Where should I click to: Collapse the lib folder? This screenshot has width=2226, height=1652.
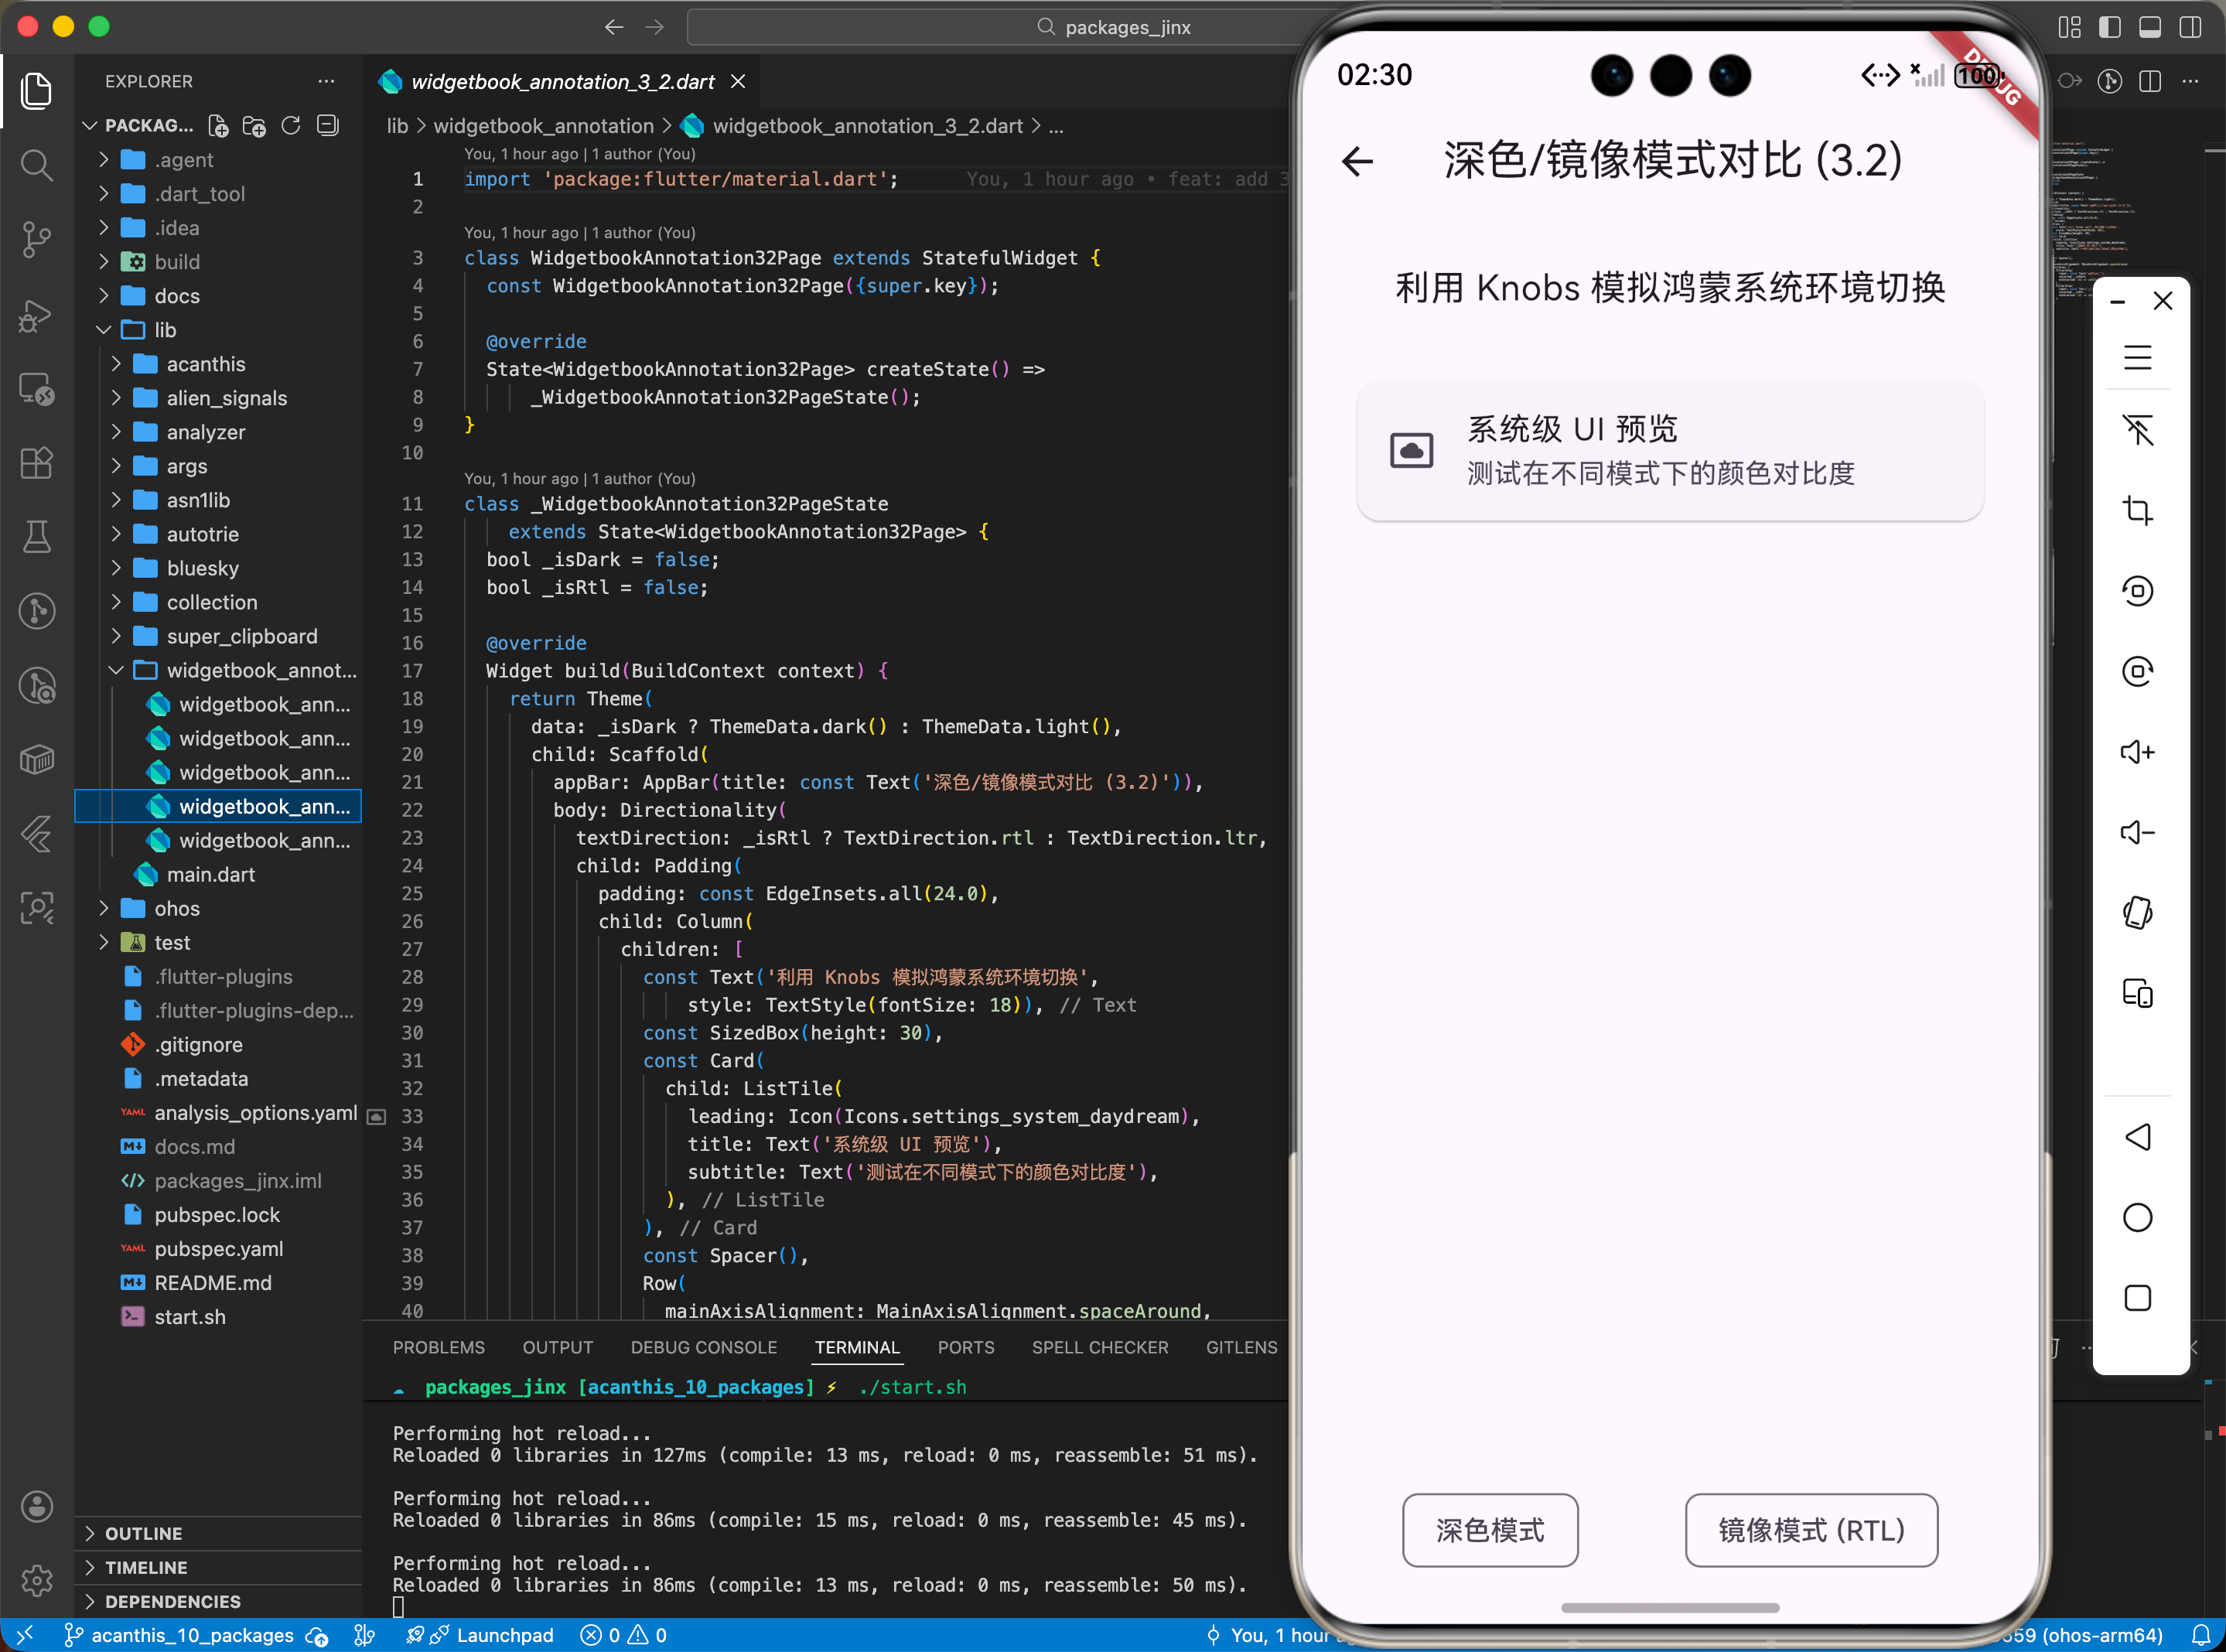[165, 330]
